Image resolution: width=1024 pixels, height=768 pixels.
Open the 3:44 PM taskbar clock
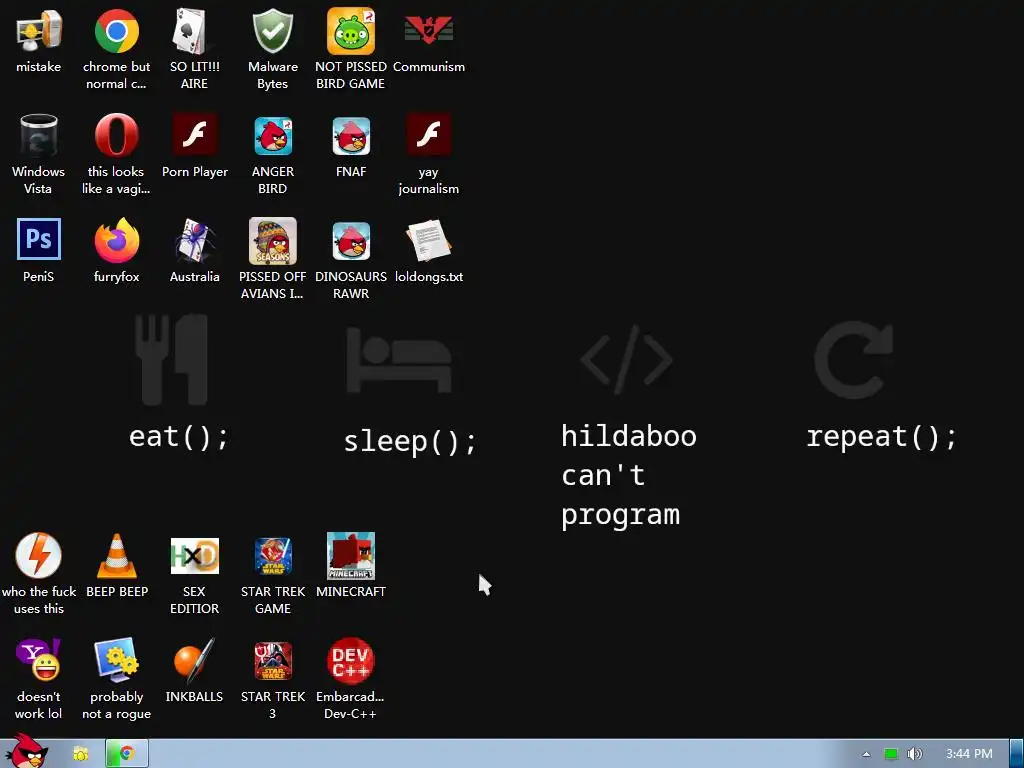(969, 754)
